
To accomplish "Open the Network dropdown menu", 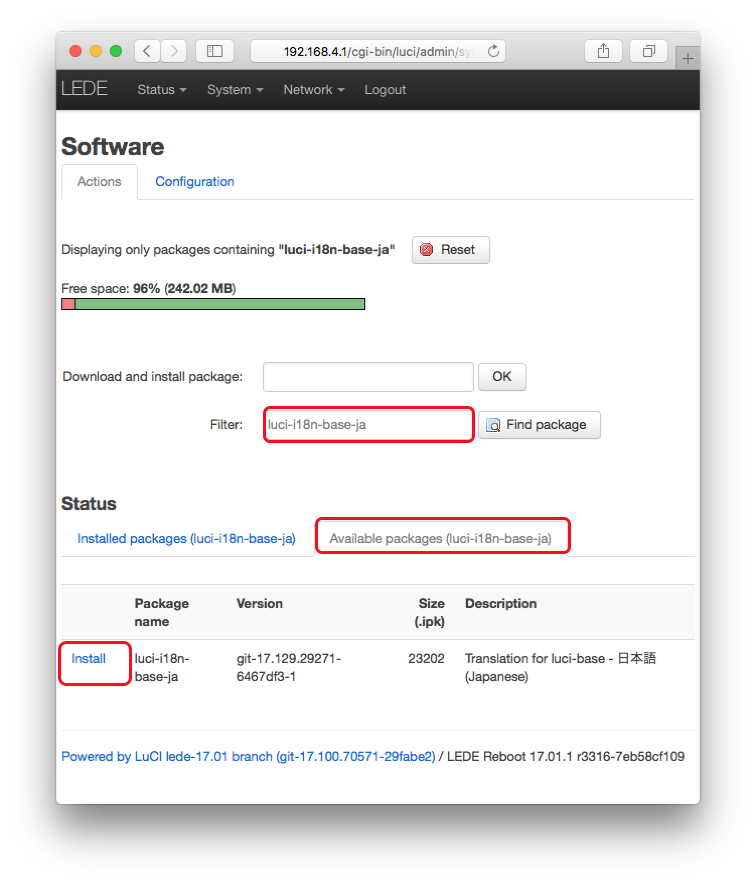I will pos(313,90).
